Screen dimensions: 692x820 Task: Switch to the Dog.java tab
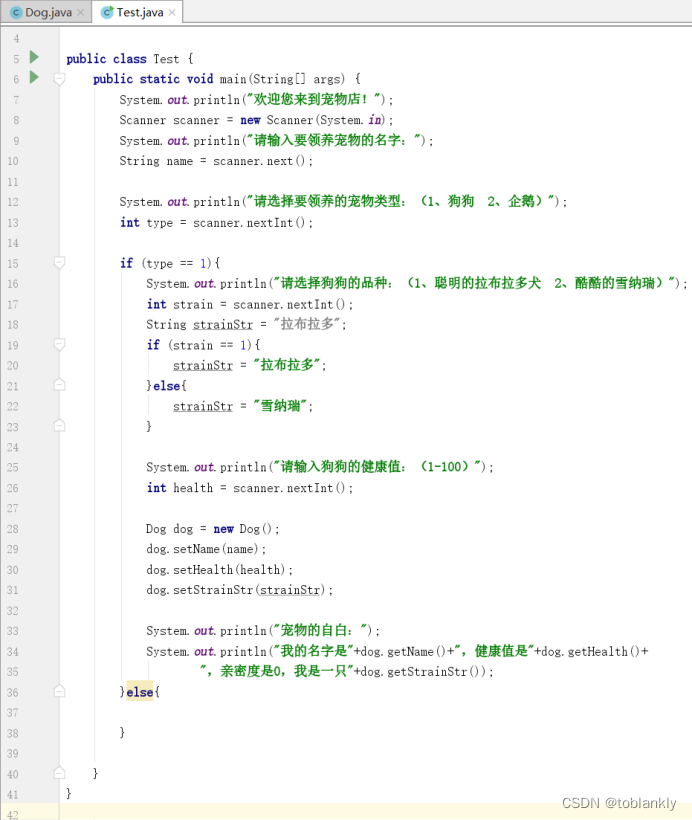(48, 12)
